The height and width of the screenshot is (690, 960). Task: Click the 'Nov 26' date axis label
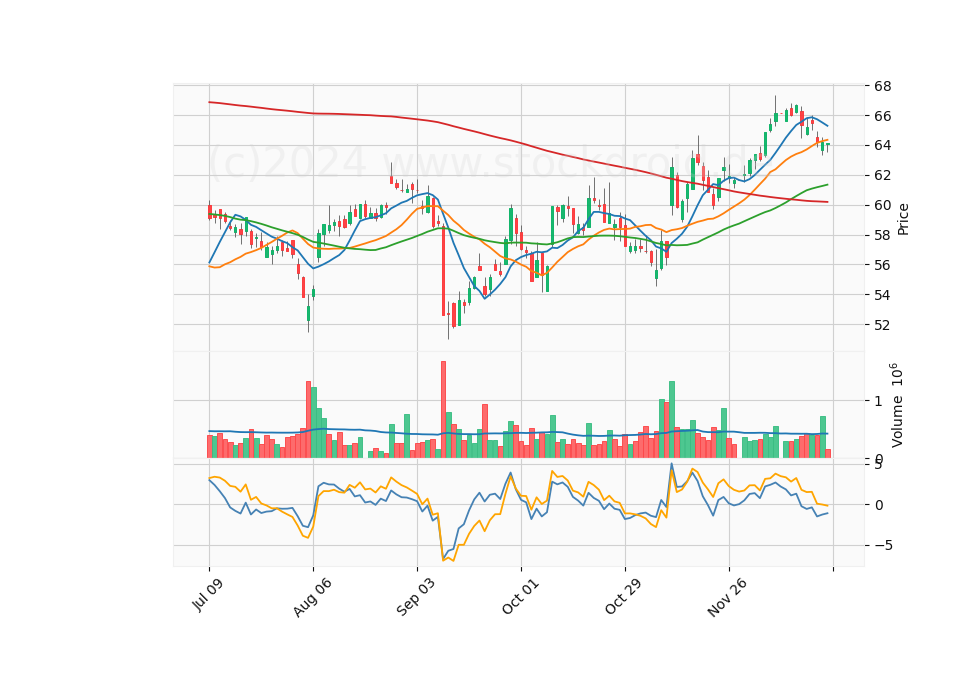point(727,597)
